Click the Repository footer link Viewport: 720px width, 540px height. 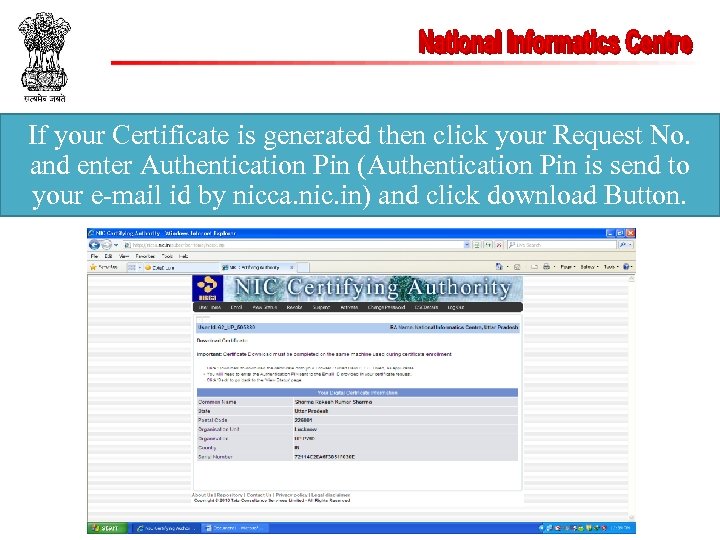230,495
